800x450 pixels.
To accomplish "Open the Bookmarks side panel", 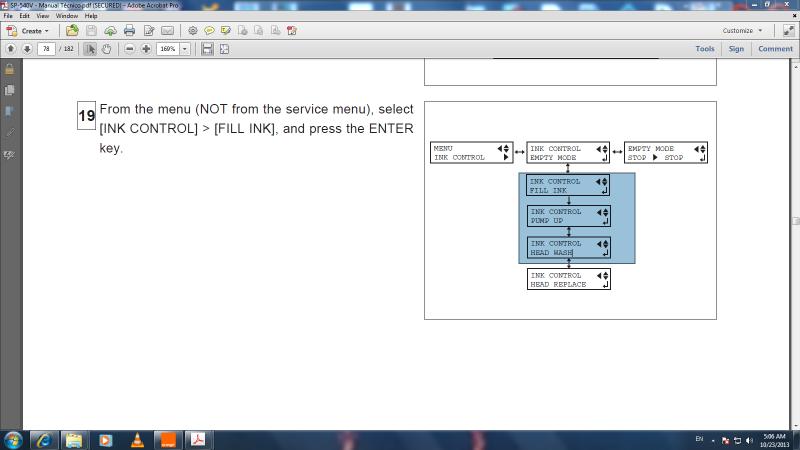I will click(9, 112).
